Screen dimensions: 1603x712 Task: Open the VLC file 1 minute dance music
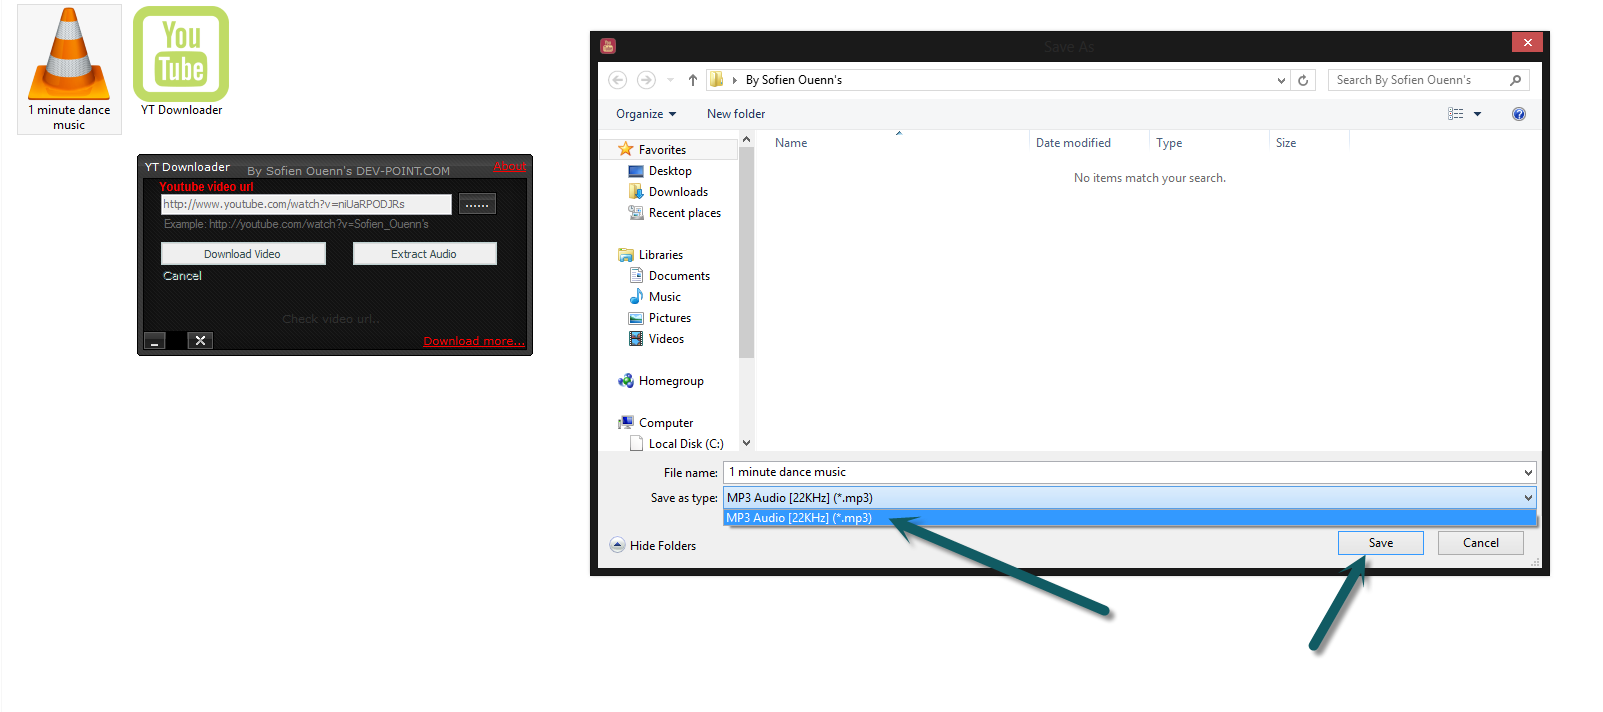pyautogui.click(x=69, y=69)
